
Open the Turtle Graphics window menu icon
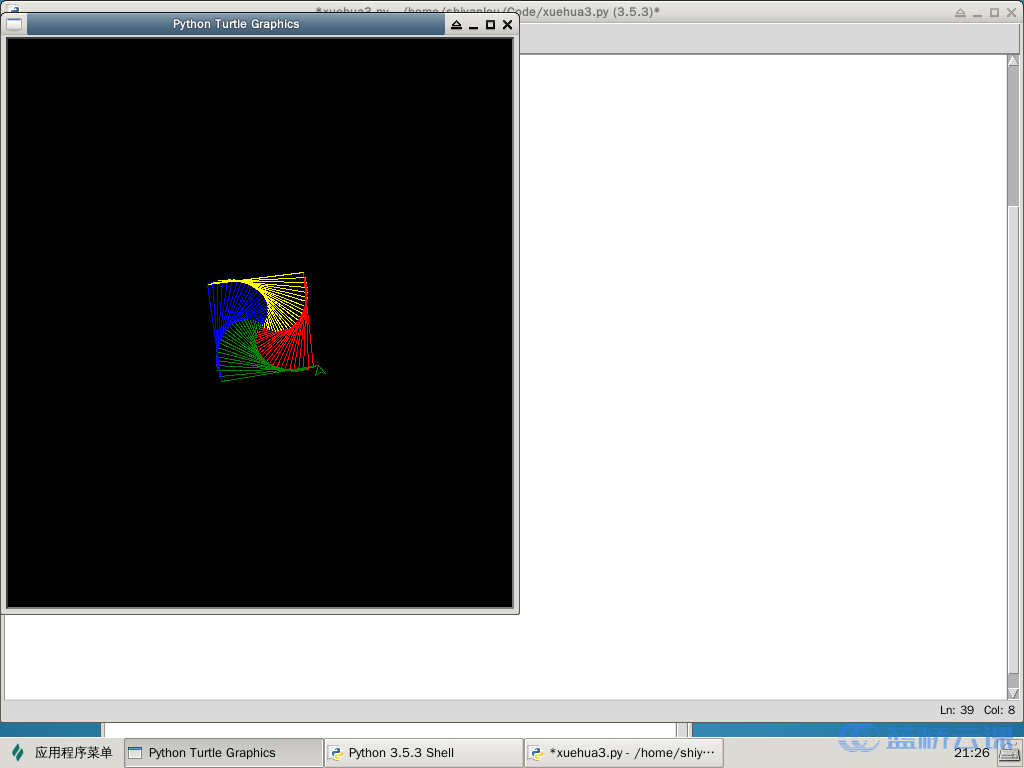(14, 24)
